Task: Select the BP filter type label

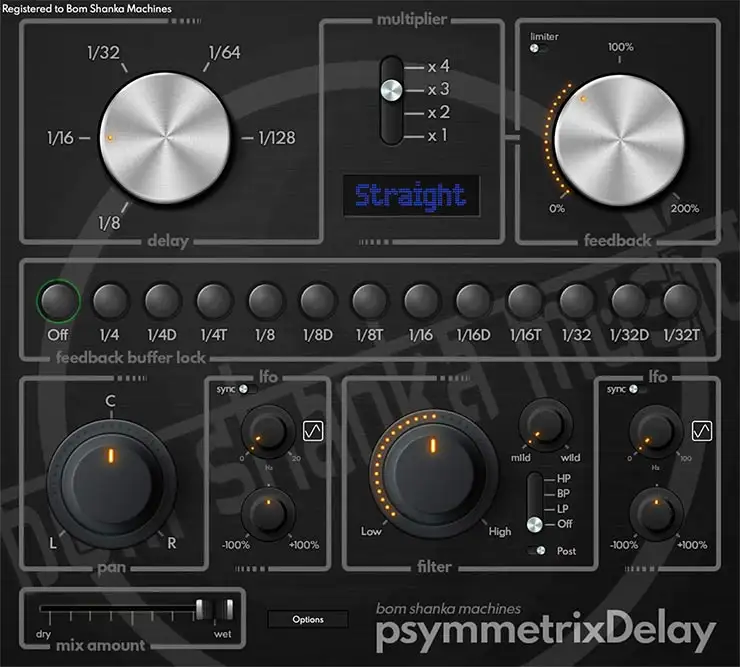Action: click(x=563, y=494)
